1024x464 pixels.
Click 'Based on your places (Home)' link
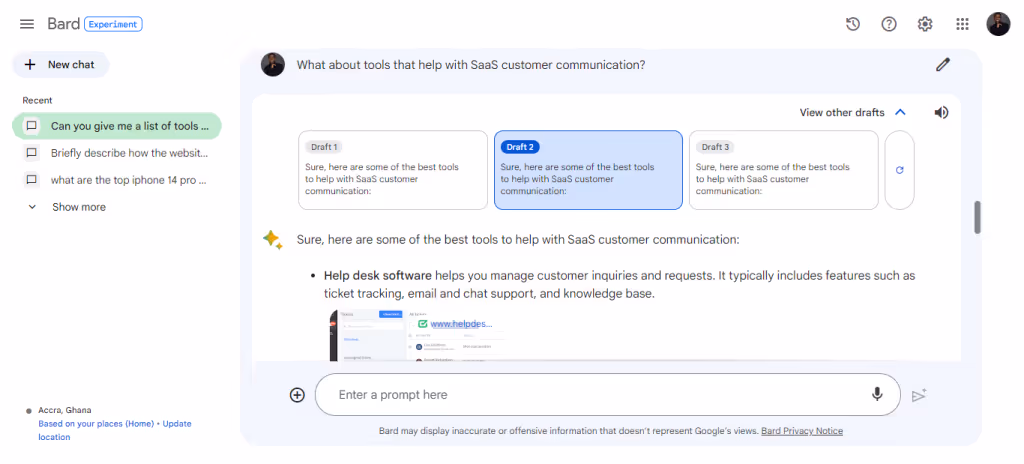[x=96, y=423]
